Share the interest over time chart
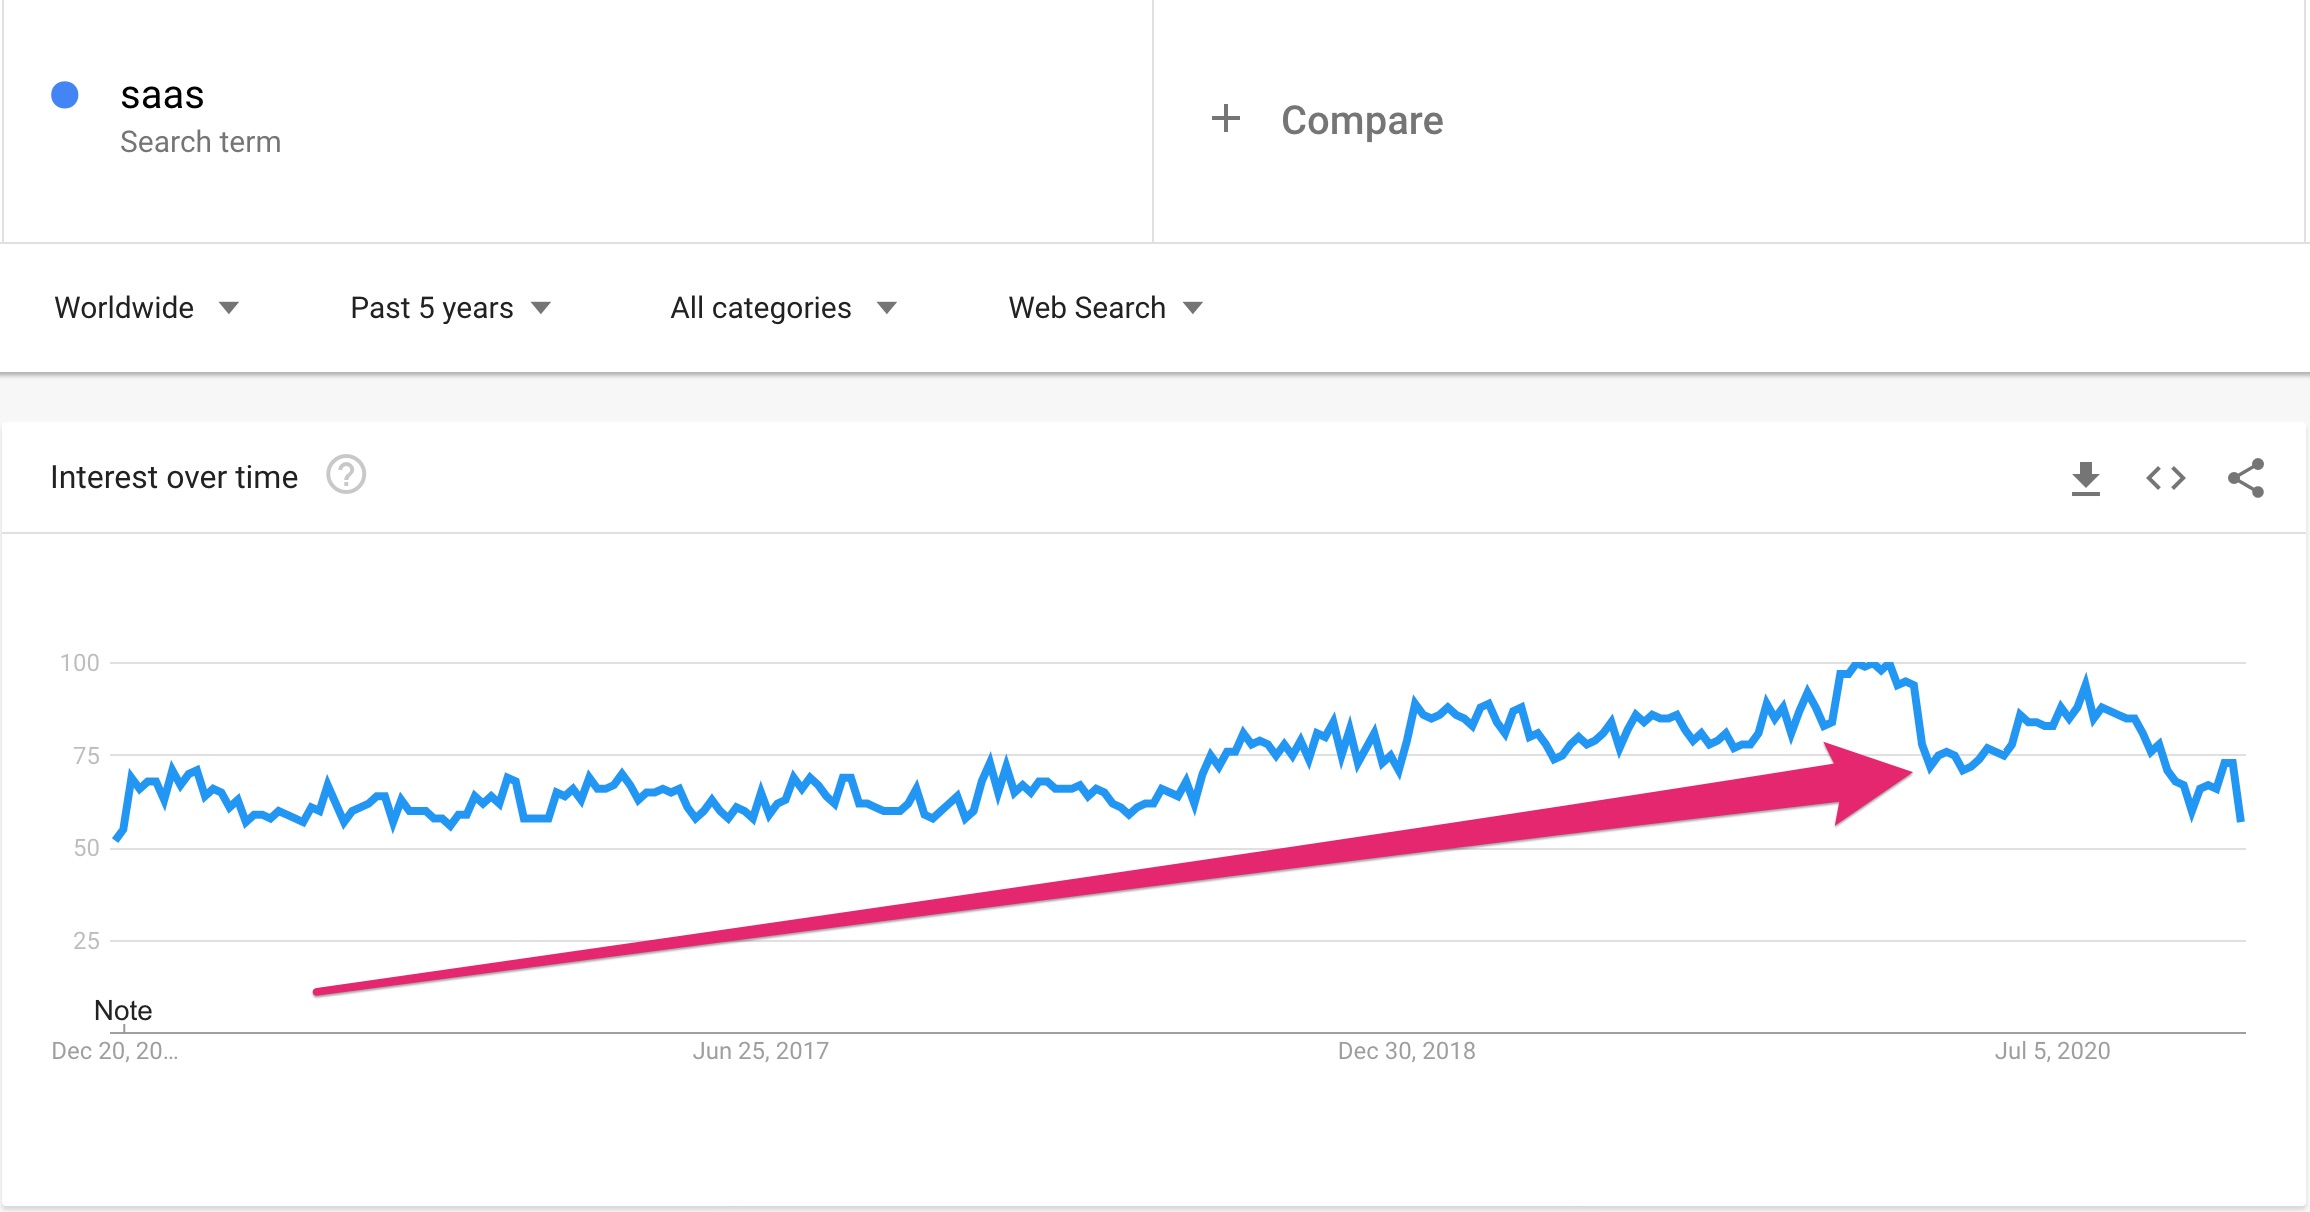Viewport: 2310px width, 1212px height. click(x=2246, y=478)
